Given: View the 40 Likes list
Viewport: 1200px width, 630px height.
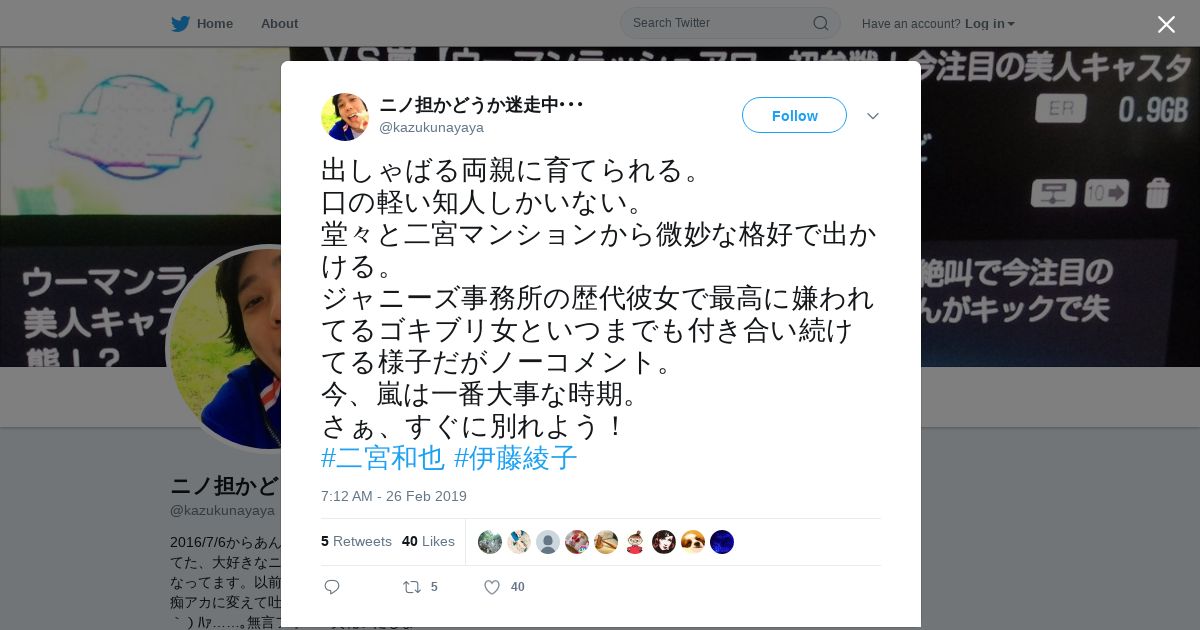Looking at the screenshot, I should 428,541.
